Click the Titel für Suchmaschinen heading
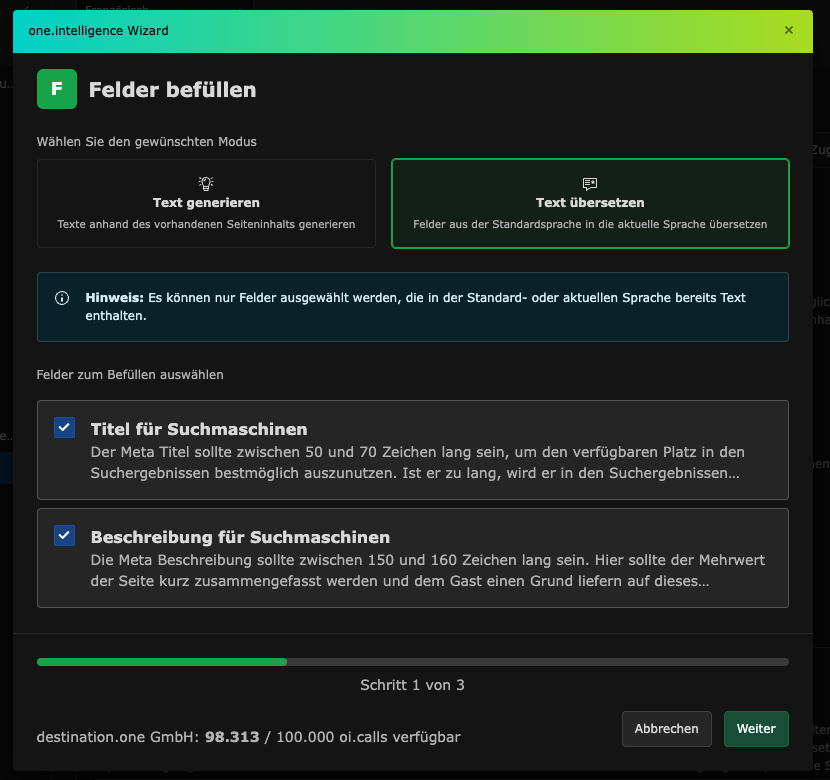Image resolution: width=830 pixels, height=780 pixels. (199, 430)
